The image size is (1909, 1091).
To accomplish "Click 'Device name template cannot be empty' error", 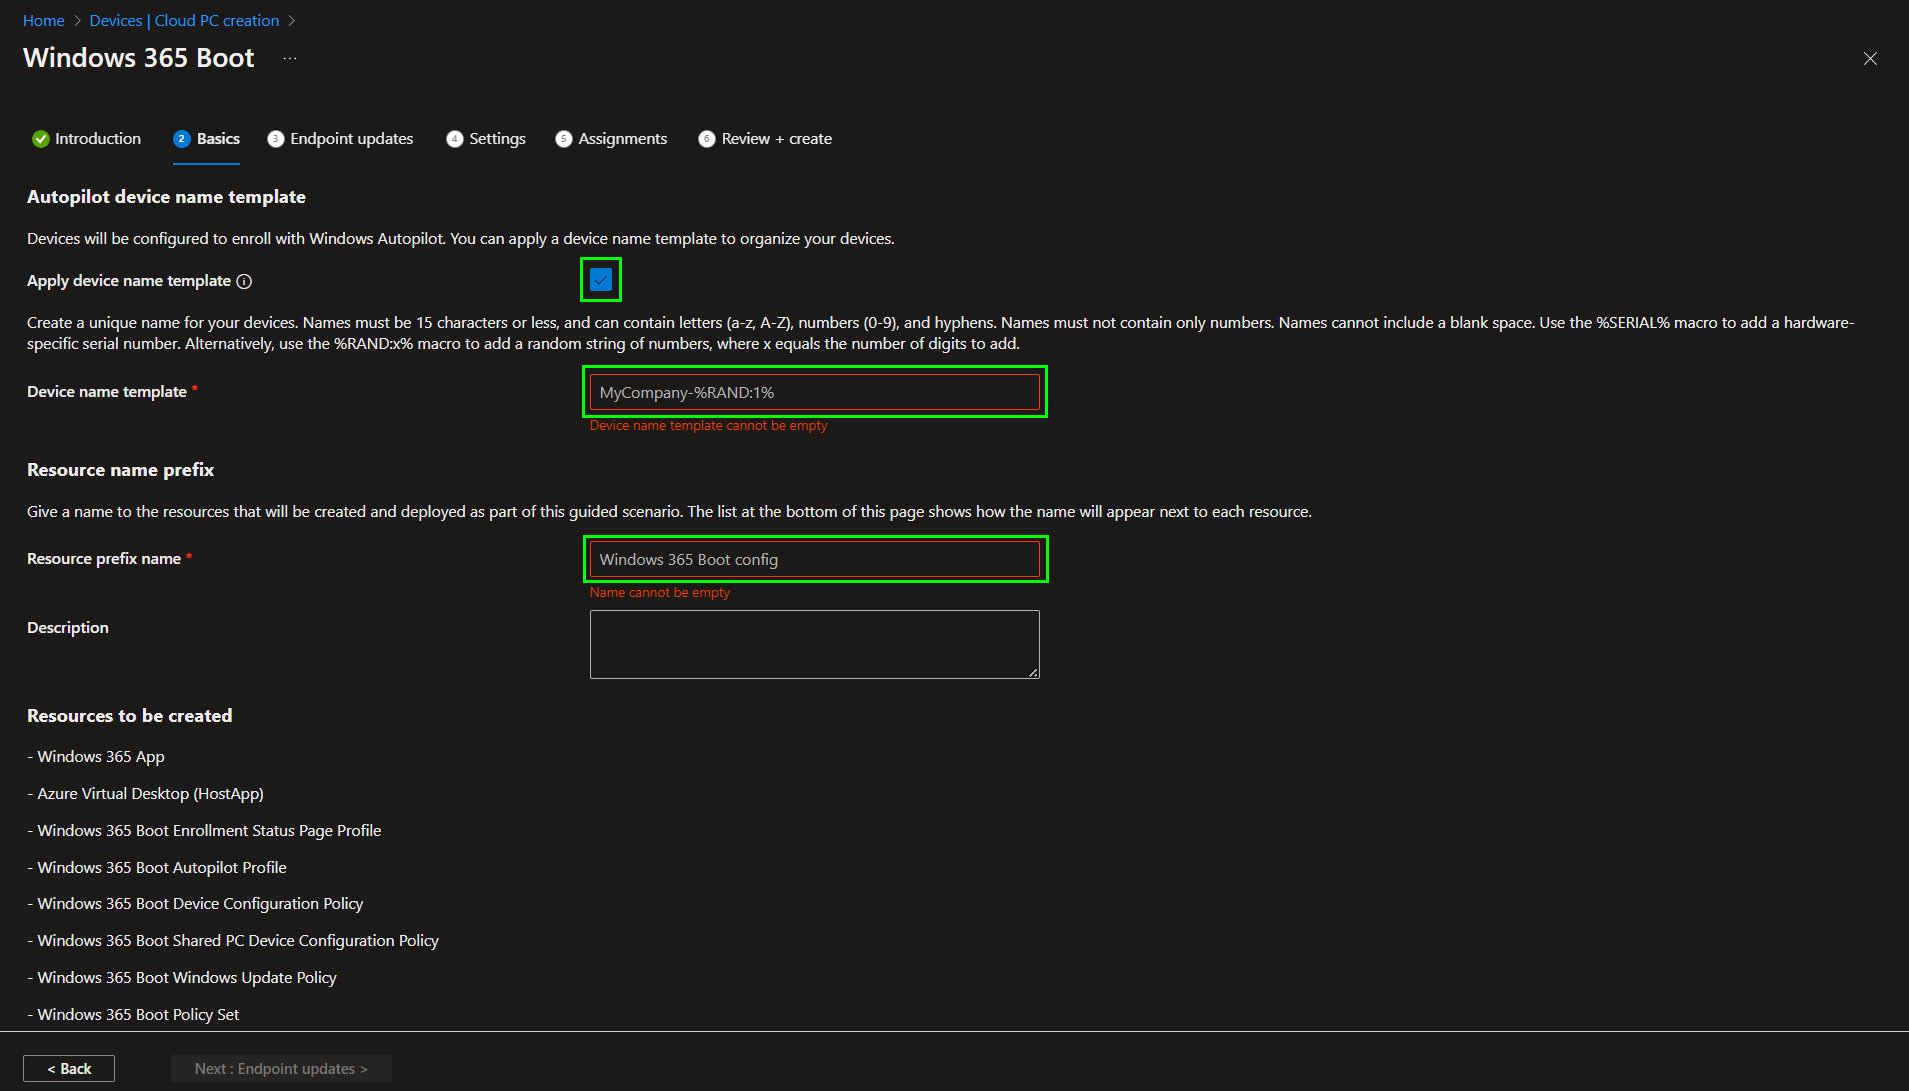I will [x=709, y=426].
